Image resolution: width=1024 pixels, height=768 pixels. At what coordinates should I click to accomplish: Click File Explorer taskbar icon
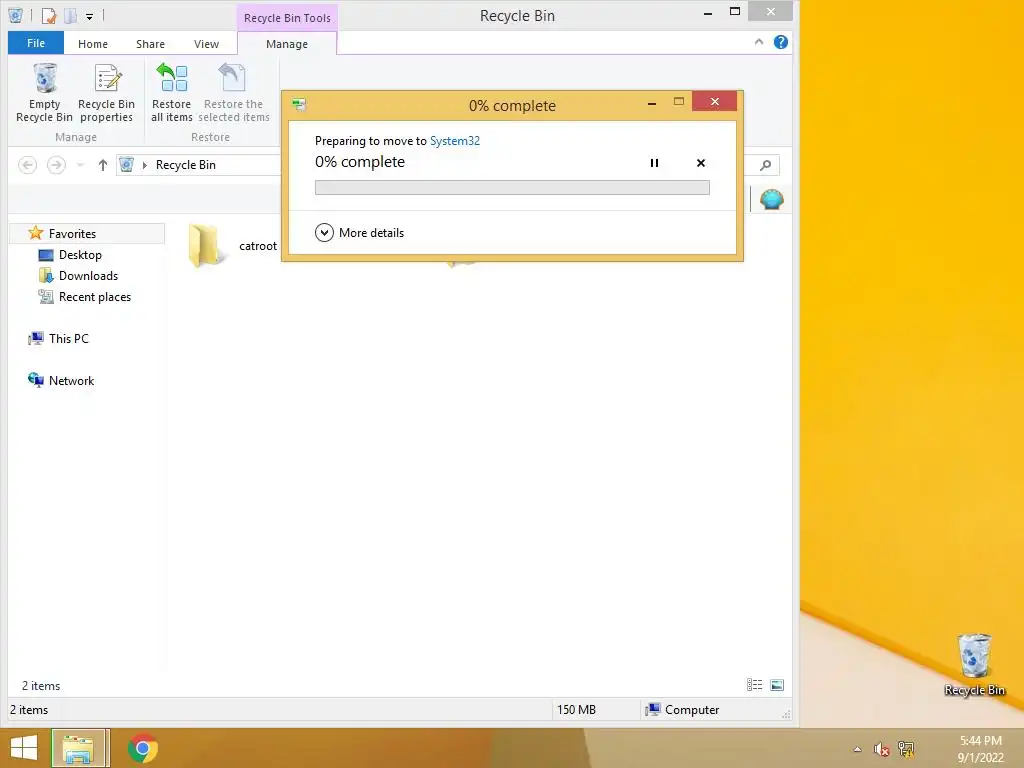78,748
